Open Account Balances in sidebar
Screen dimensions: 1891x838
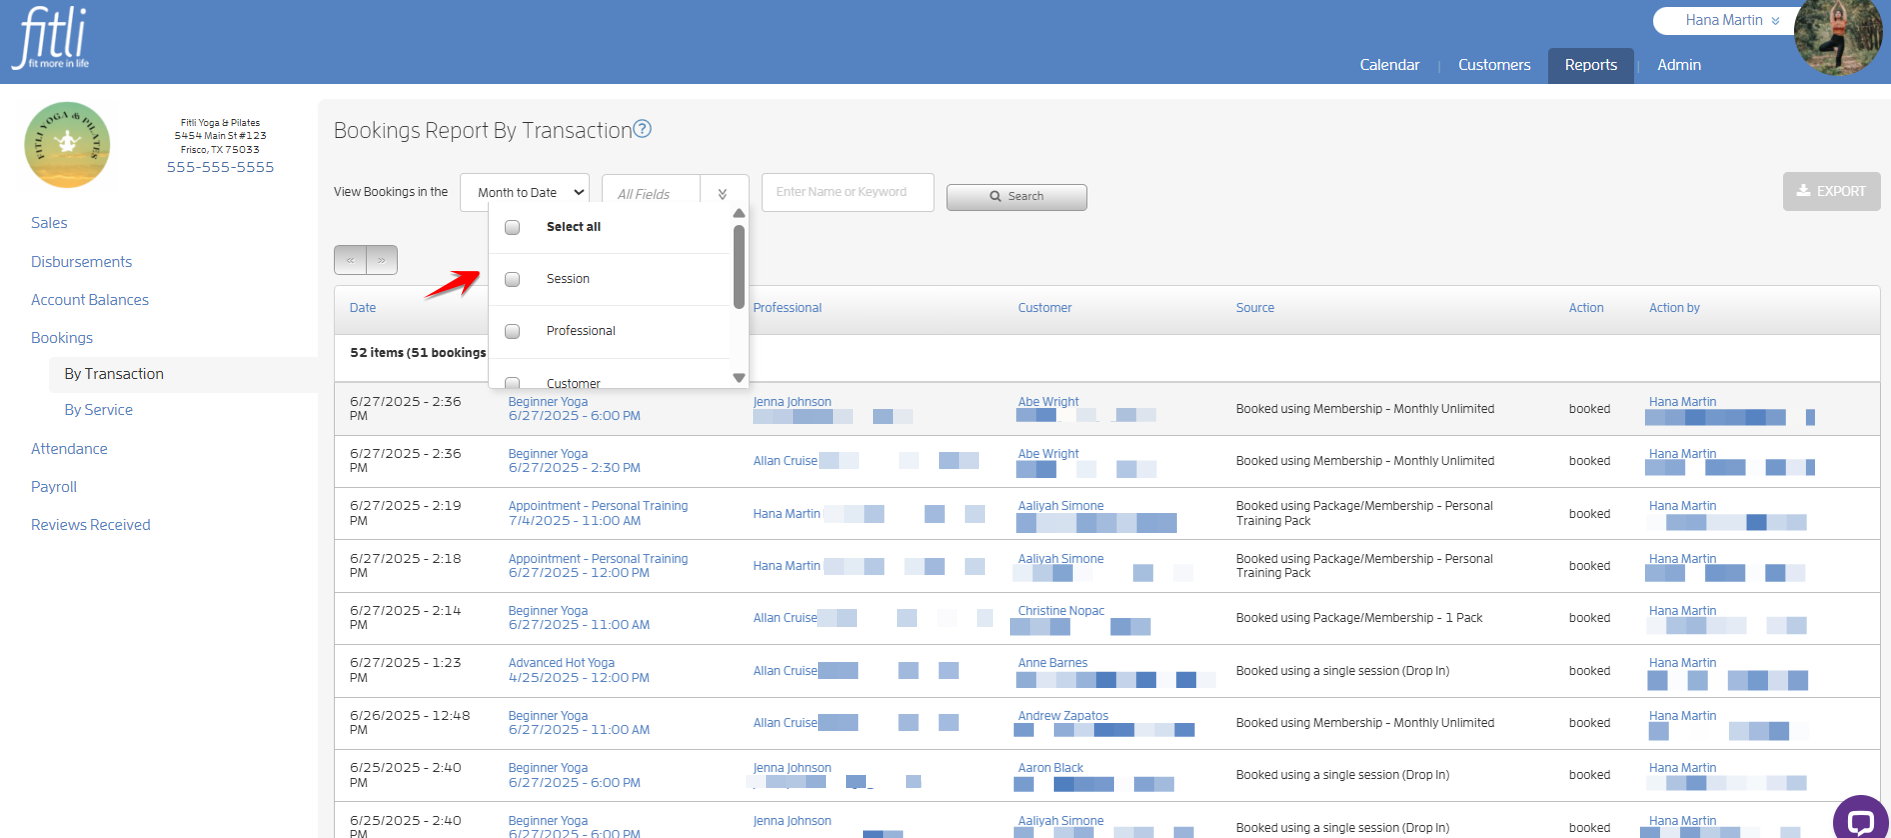point(90,300)
